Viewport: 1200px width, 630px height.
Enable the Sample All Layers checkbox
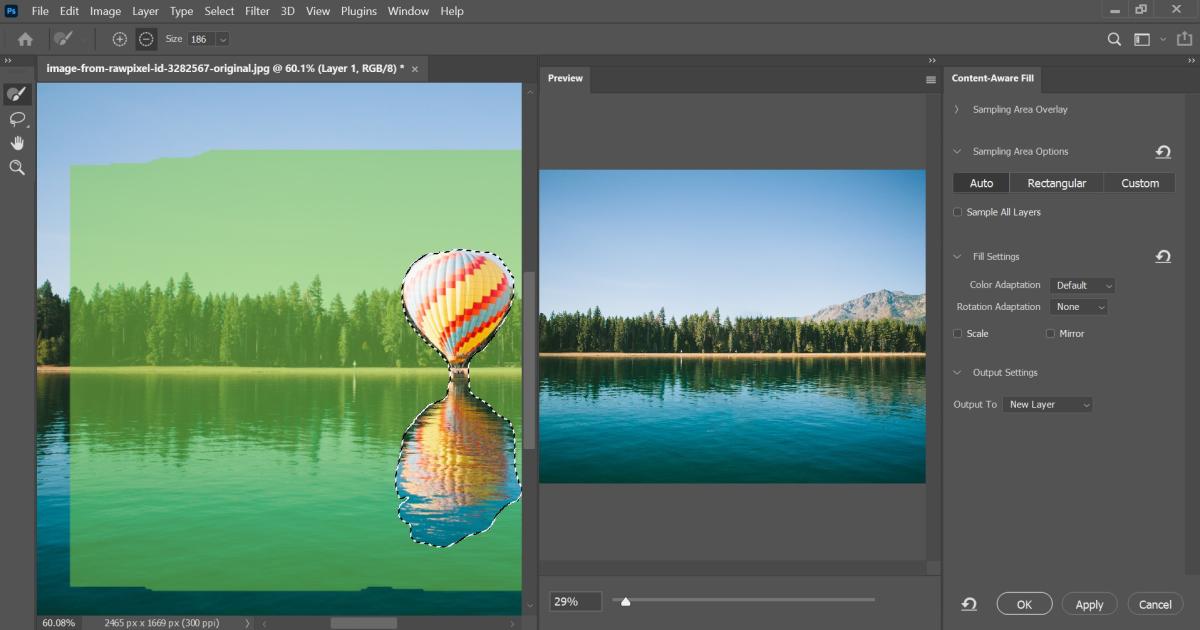pyautogui.click(x=958, y=212)
